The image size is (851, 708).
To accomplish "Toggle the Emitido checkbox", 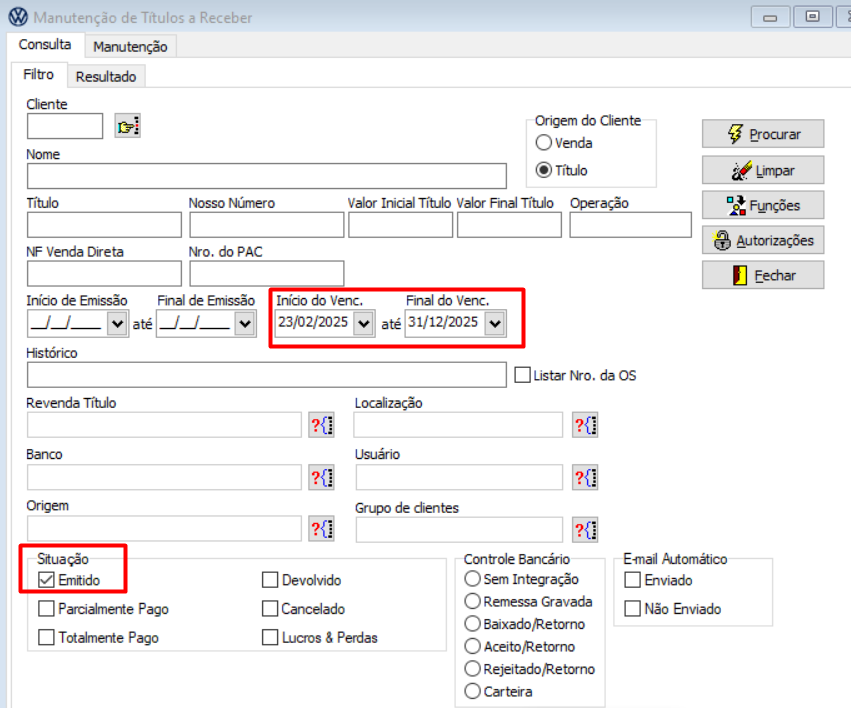I will (46, 580).
